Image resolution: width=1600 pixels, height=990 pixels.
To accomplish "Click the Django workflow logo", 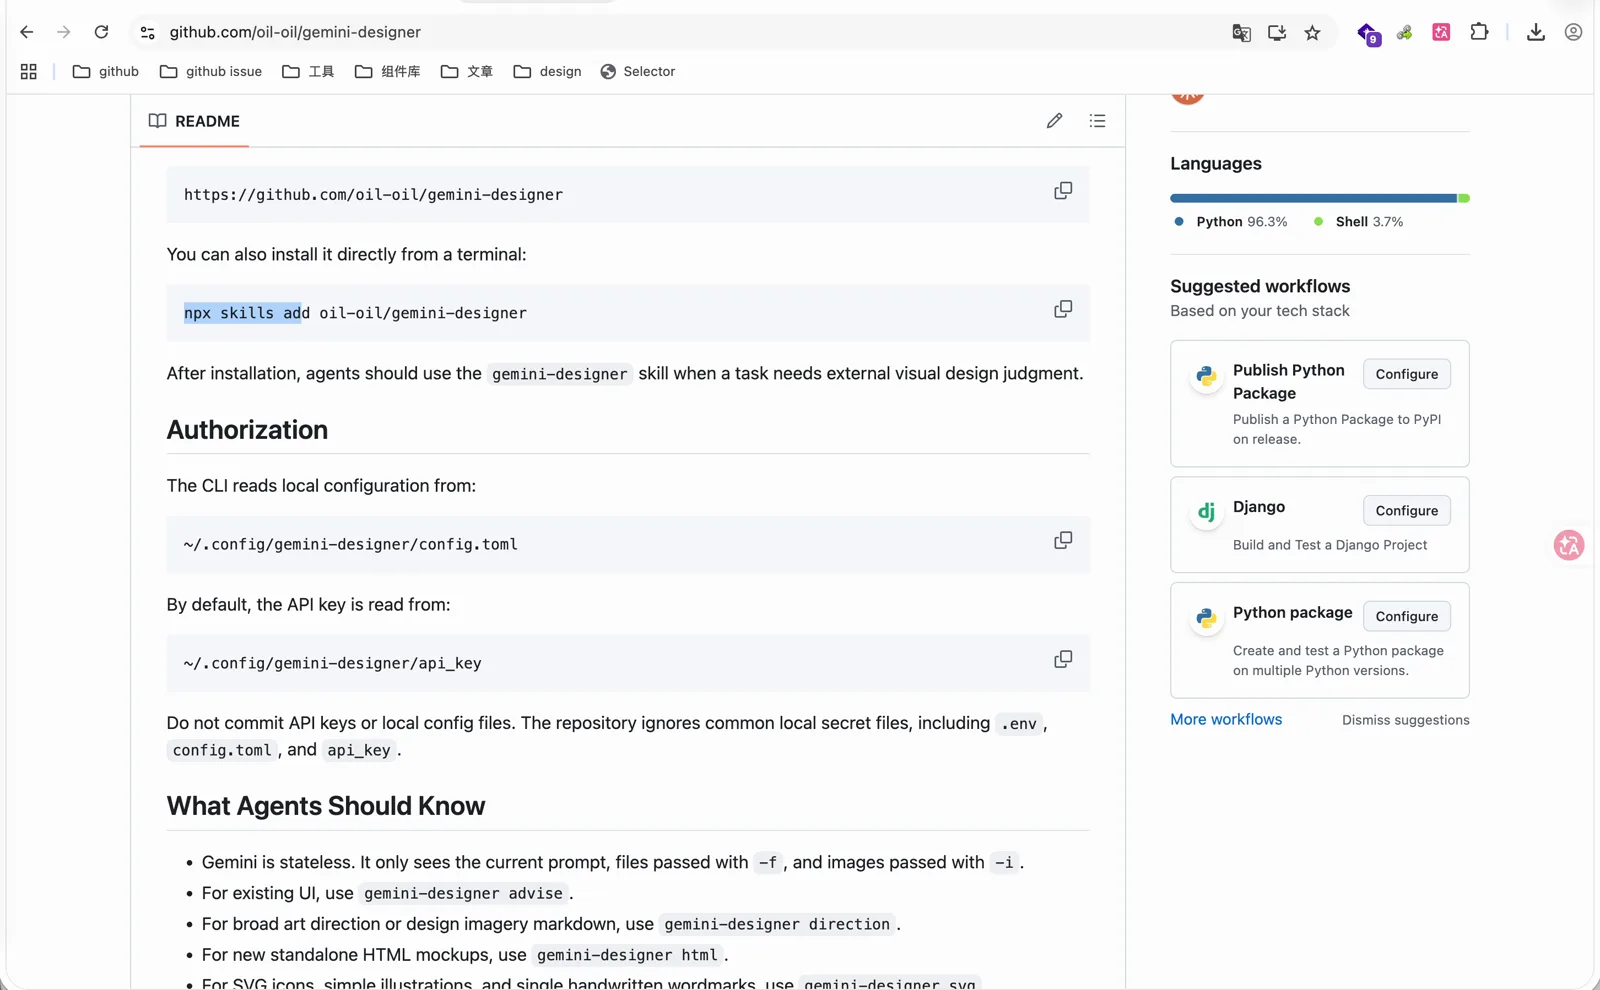I will point(1206,512).
